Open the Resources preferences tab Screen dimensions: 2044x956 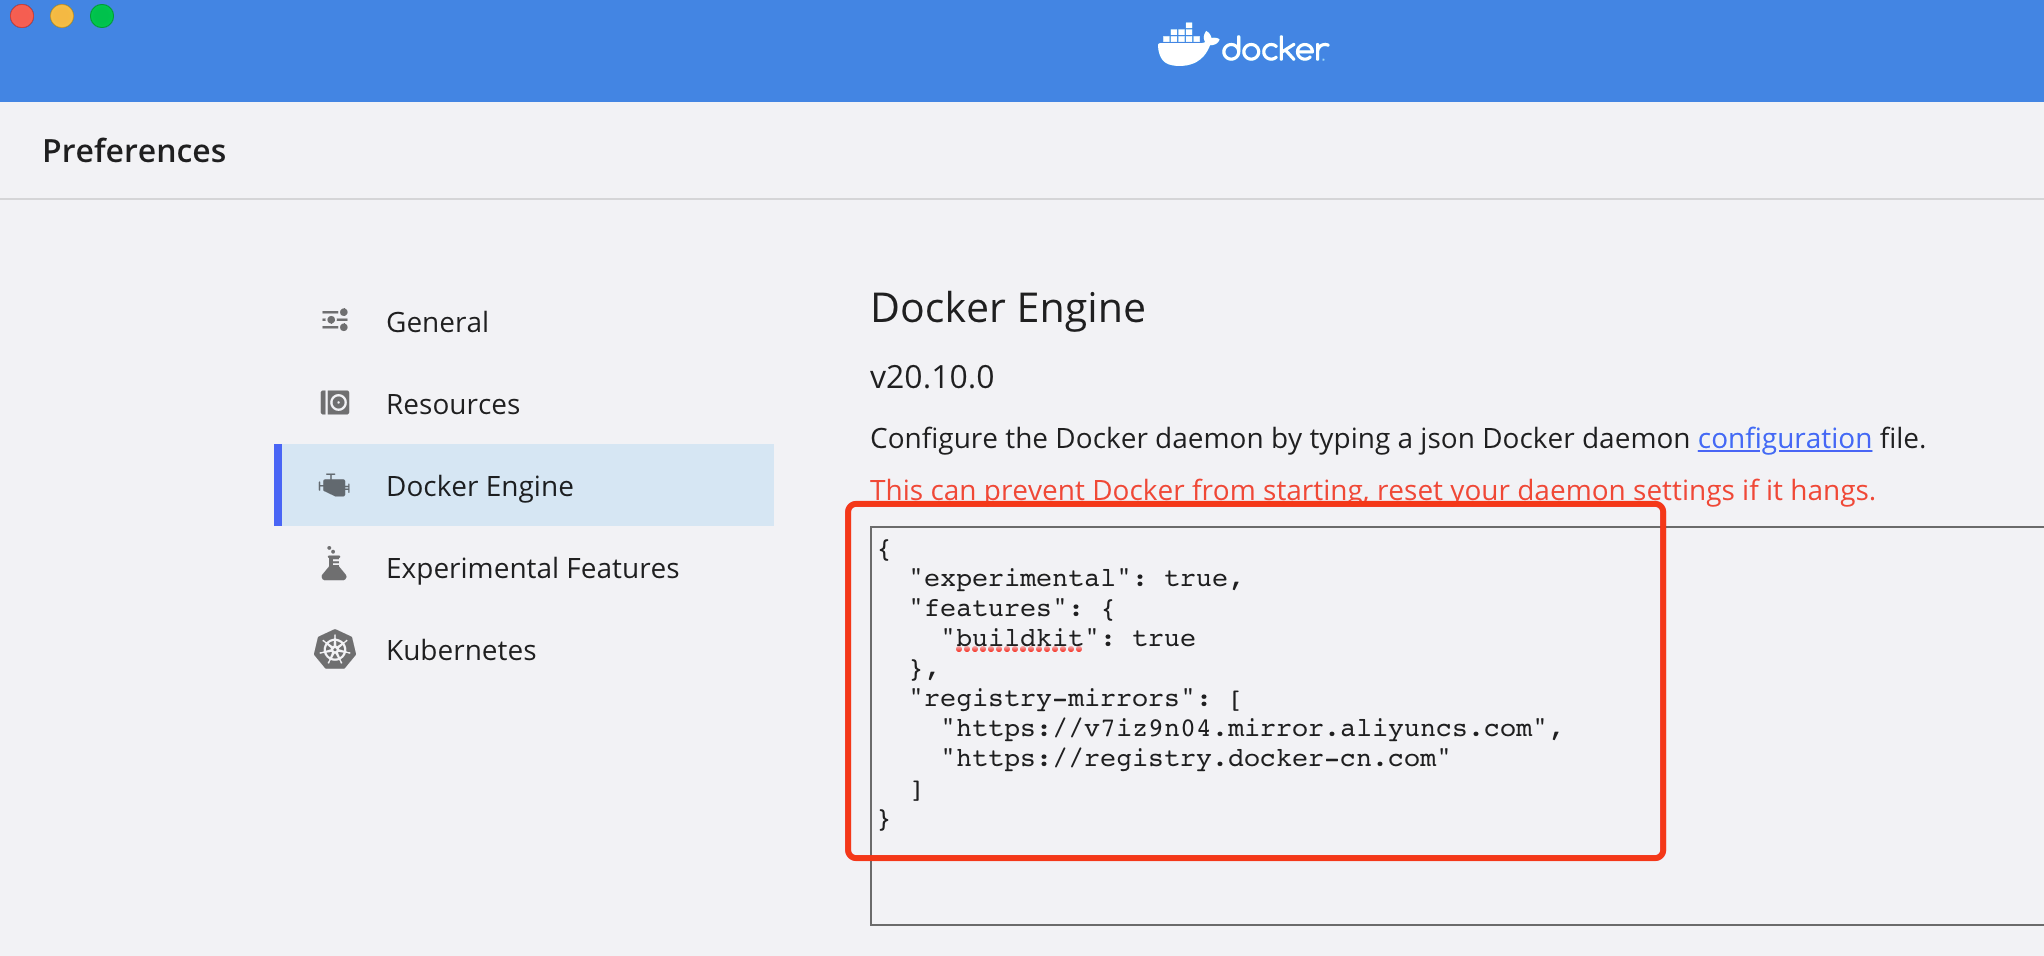coord(524,404)
